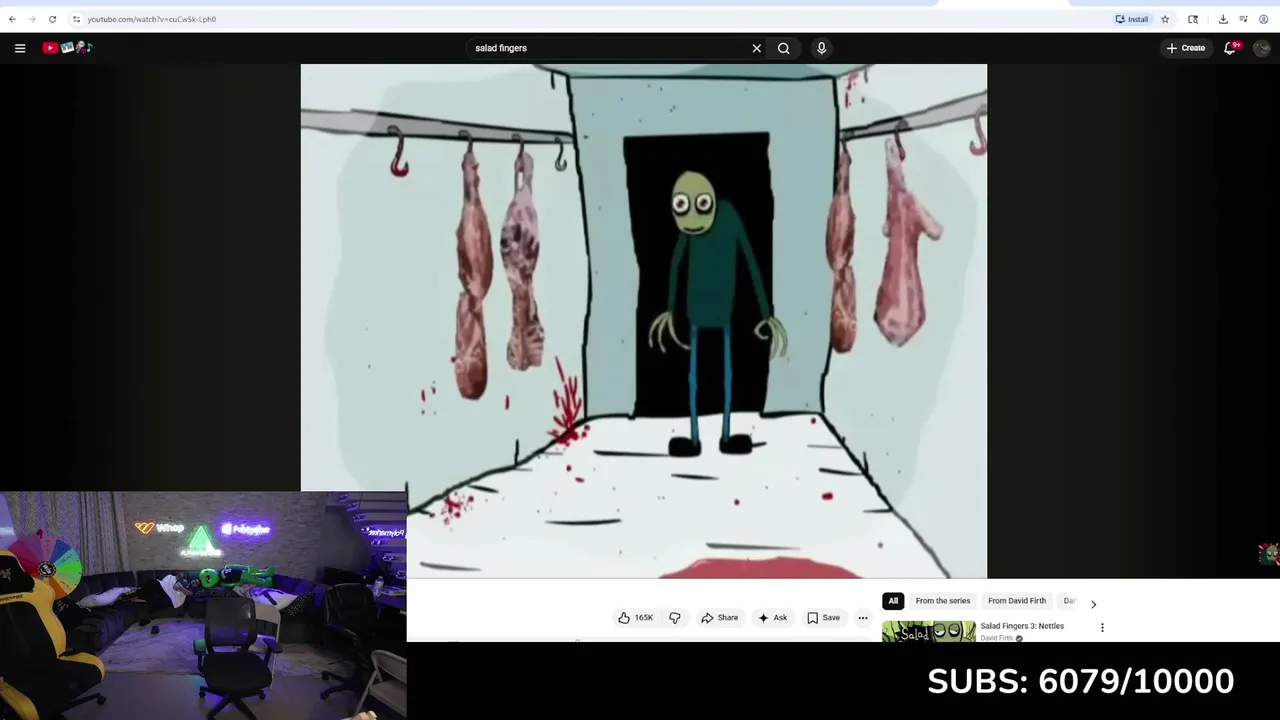Open YouTube notifications bell

(x=1231, y=48)
